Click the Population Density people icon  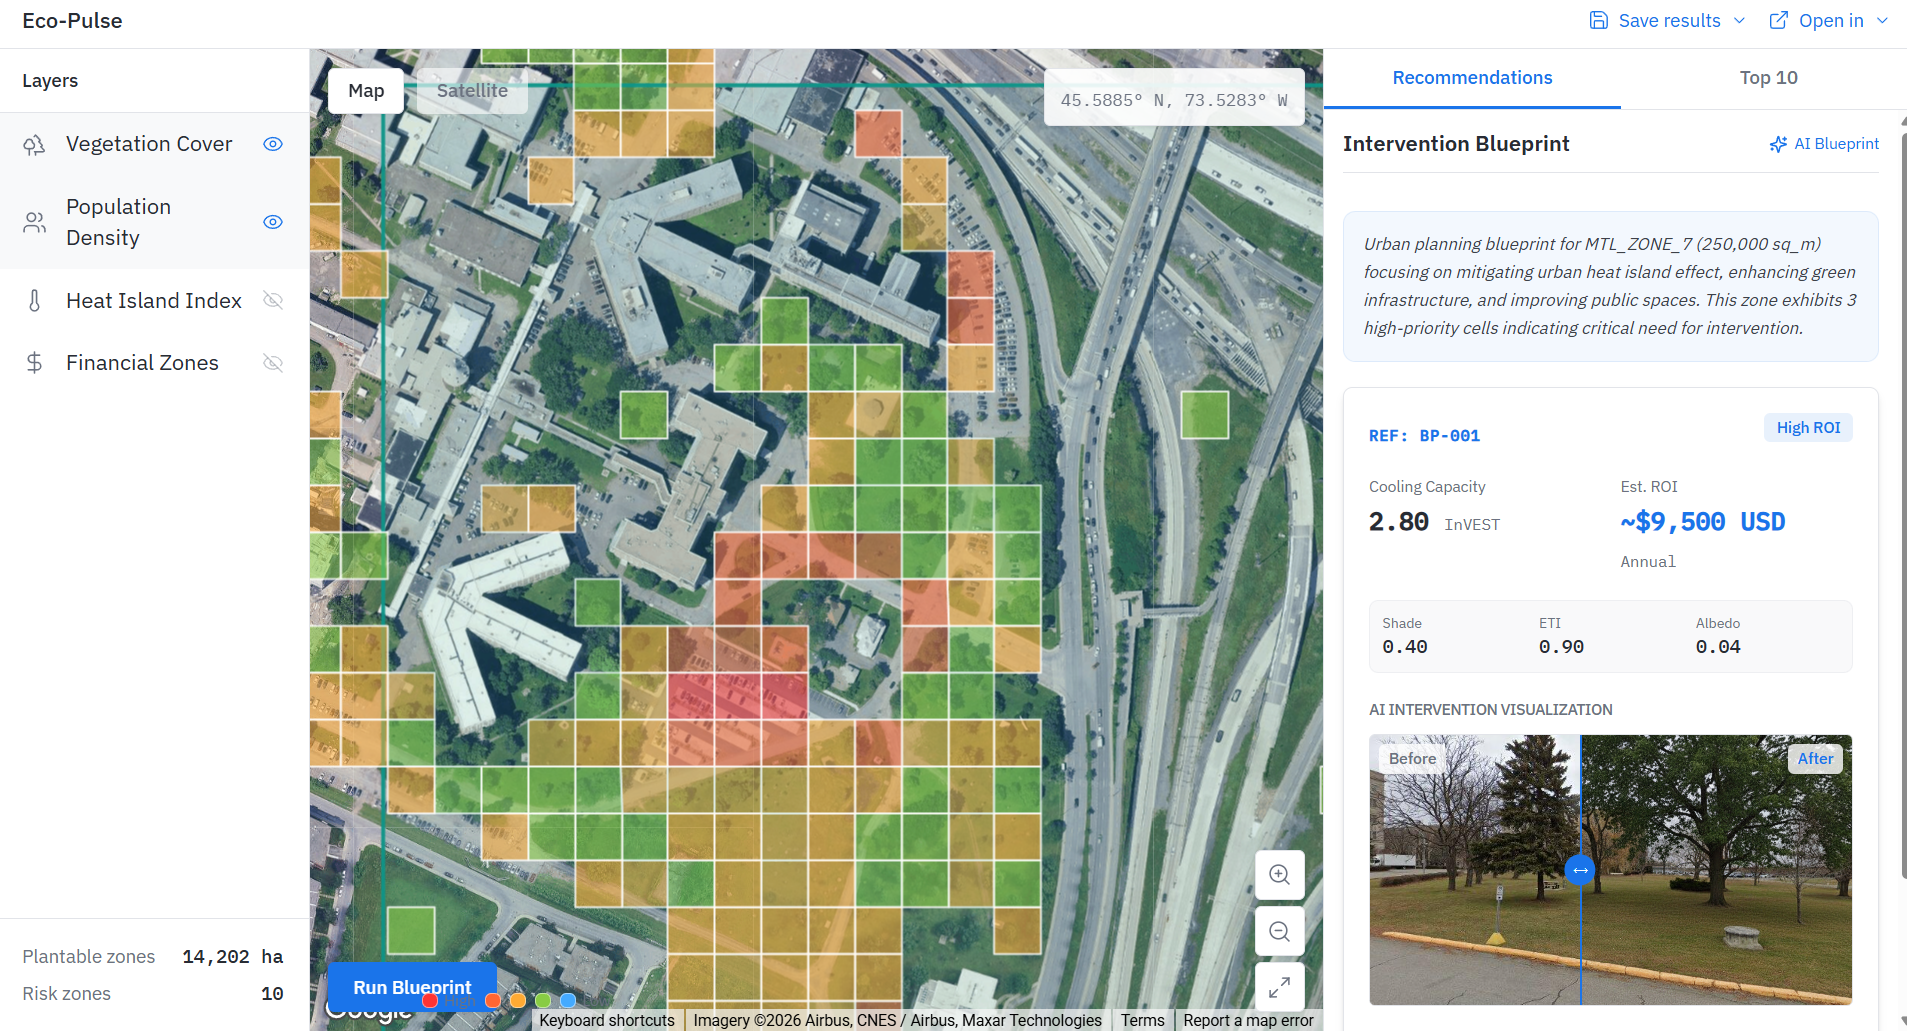(x=34, y=222)
